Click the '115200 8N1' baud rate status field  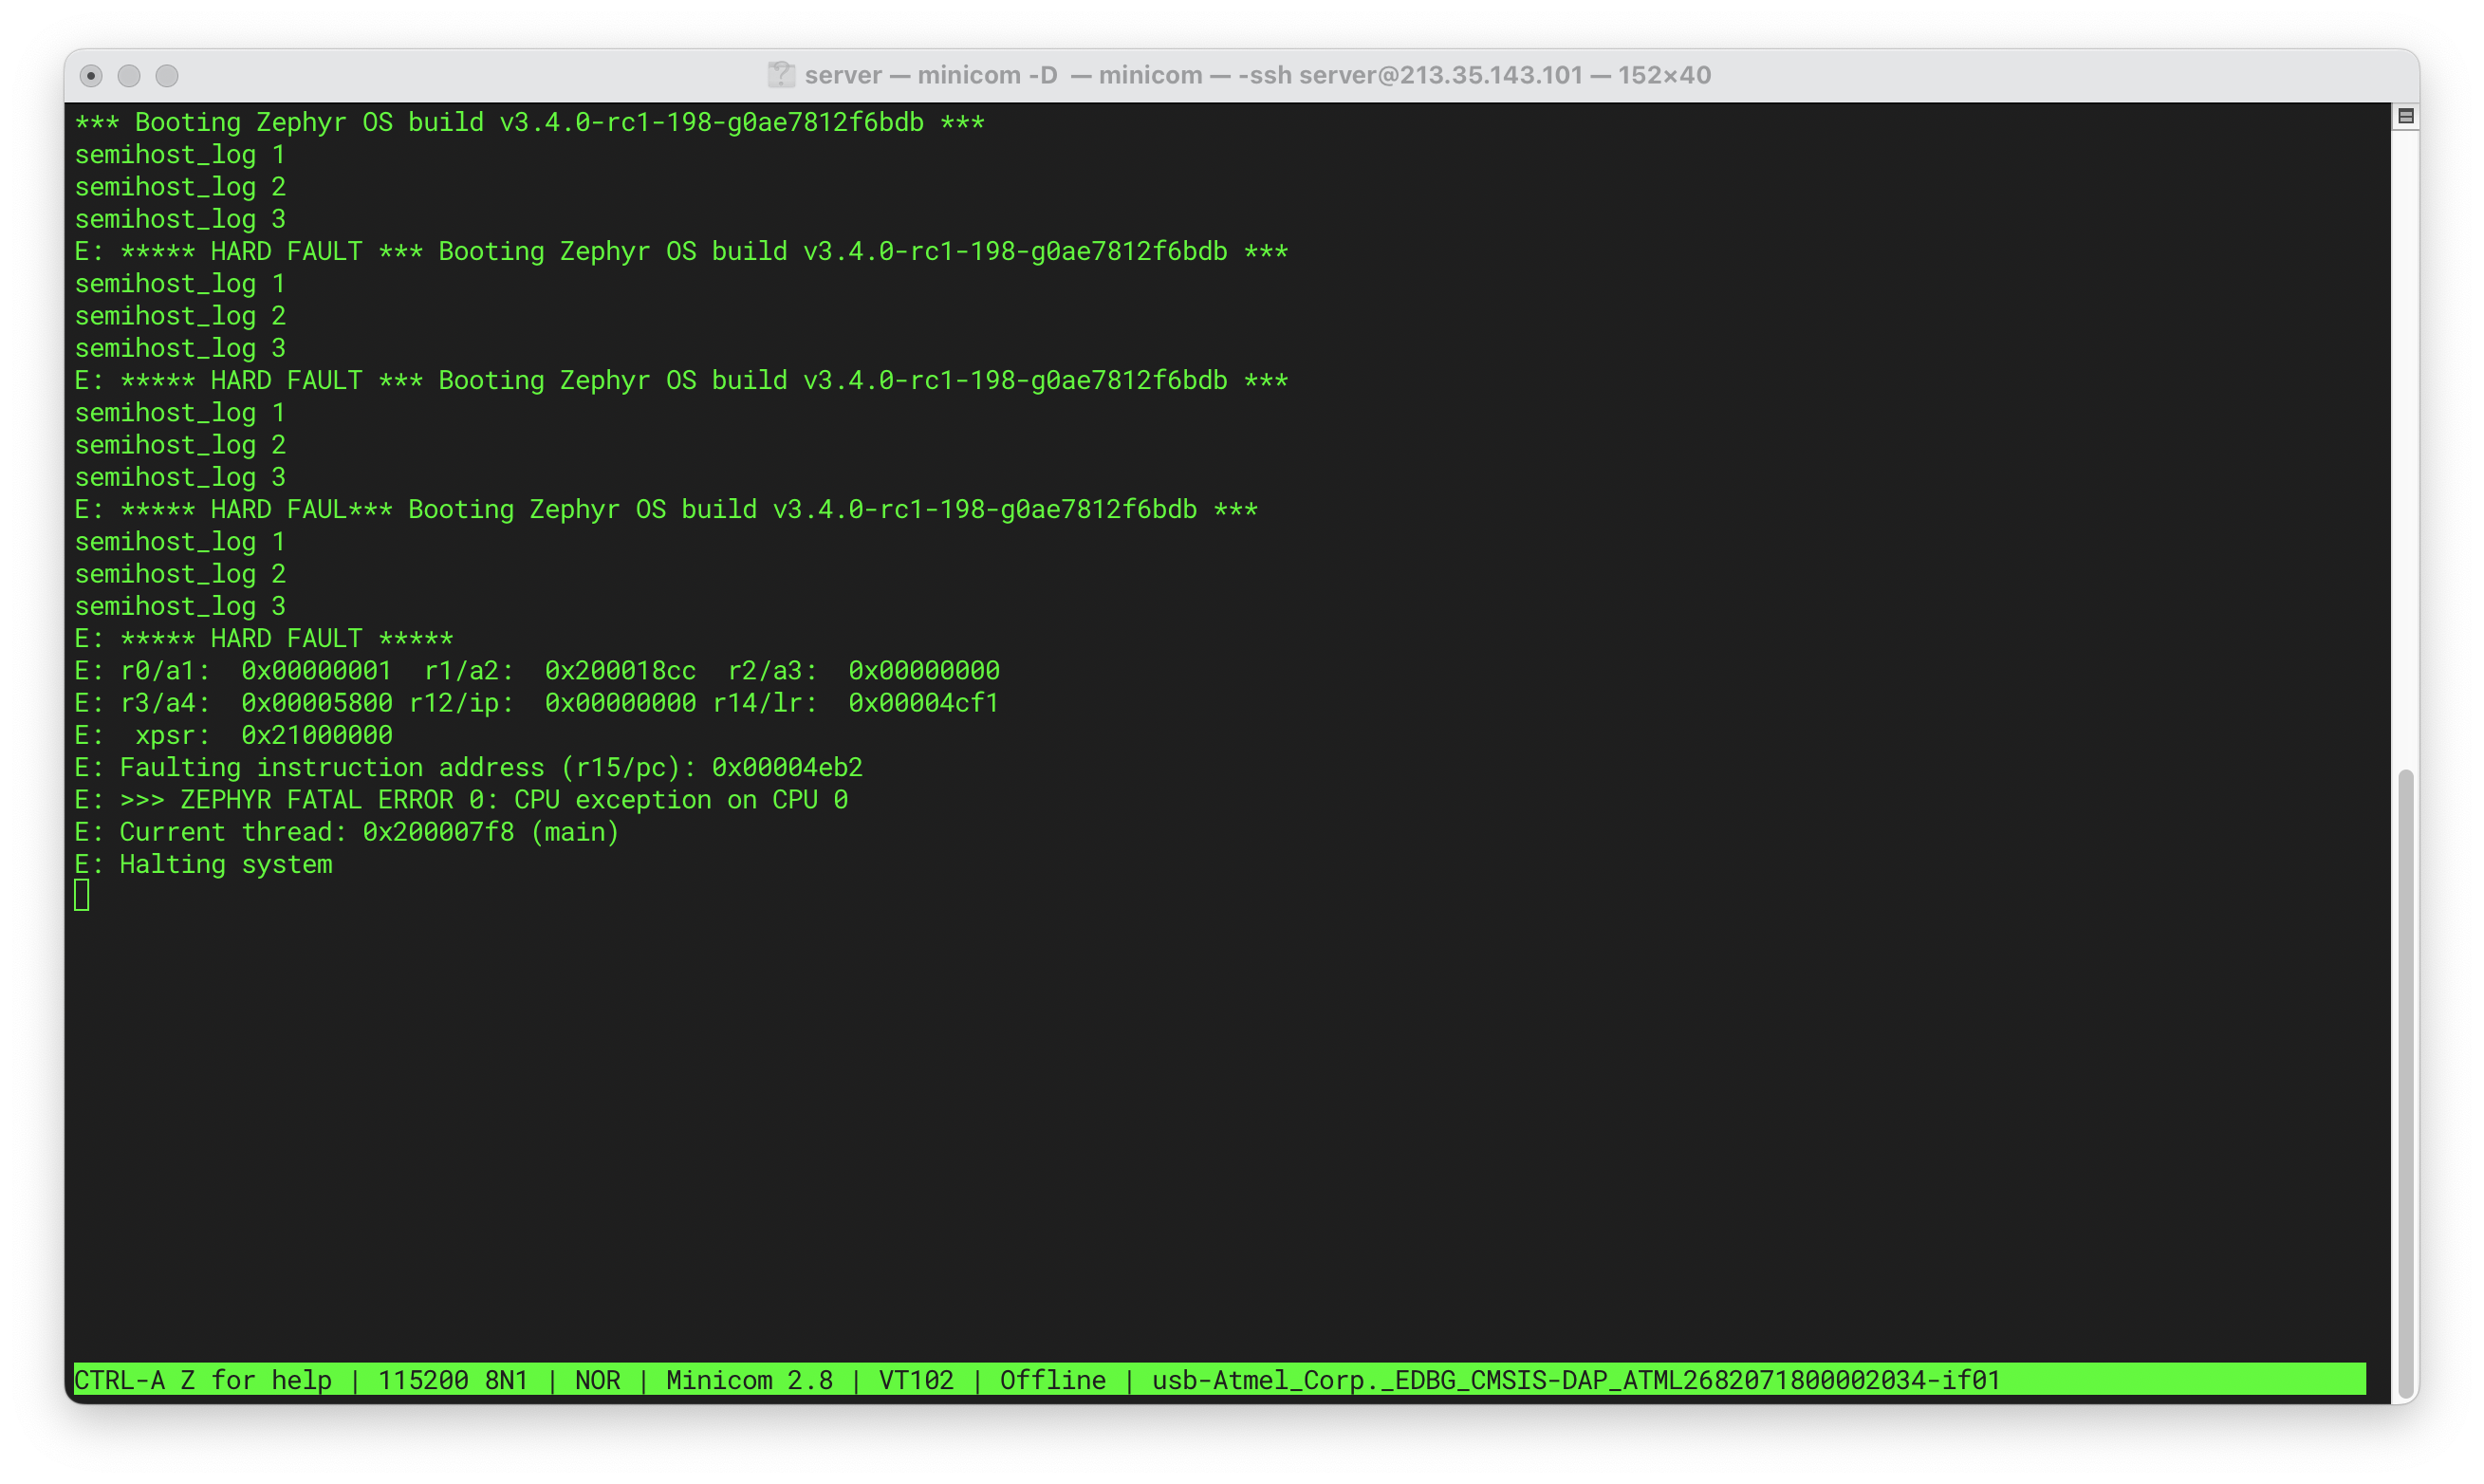point(452,1380)
